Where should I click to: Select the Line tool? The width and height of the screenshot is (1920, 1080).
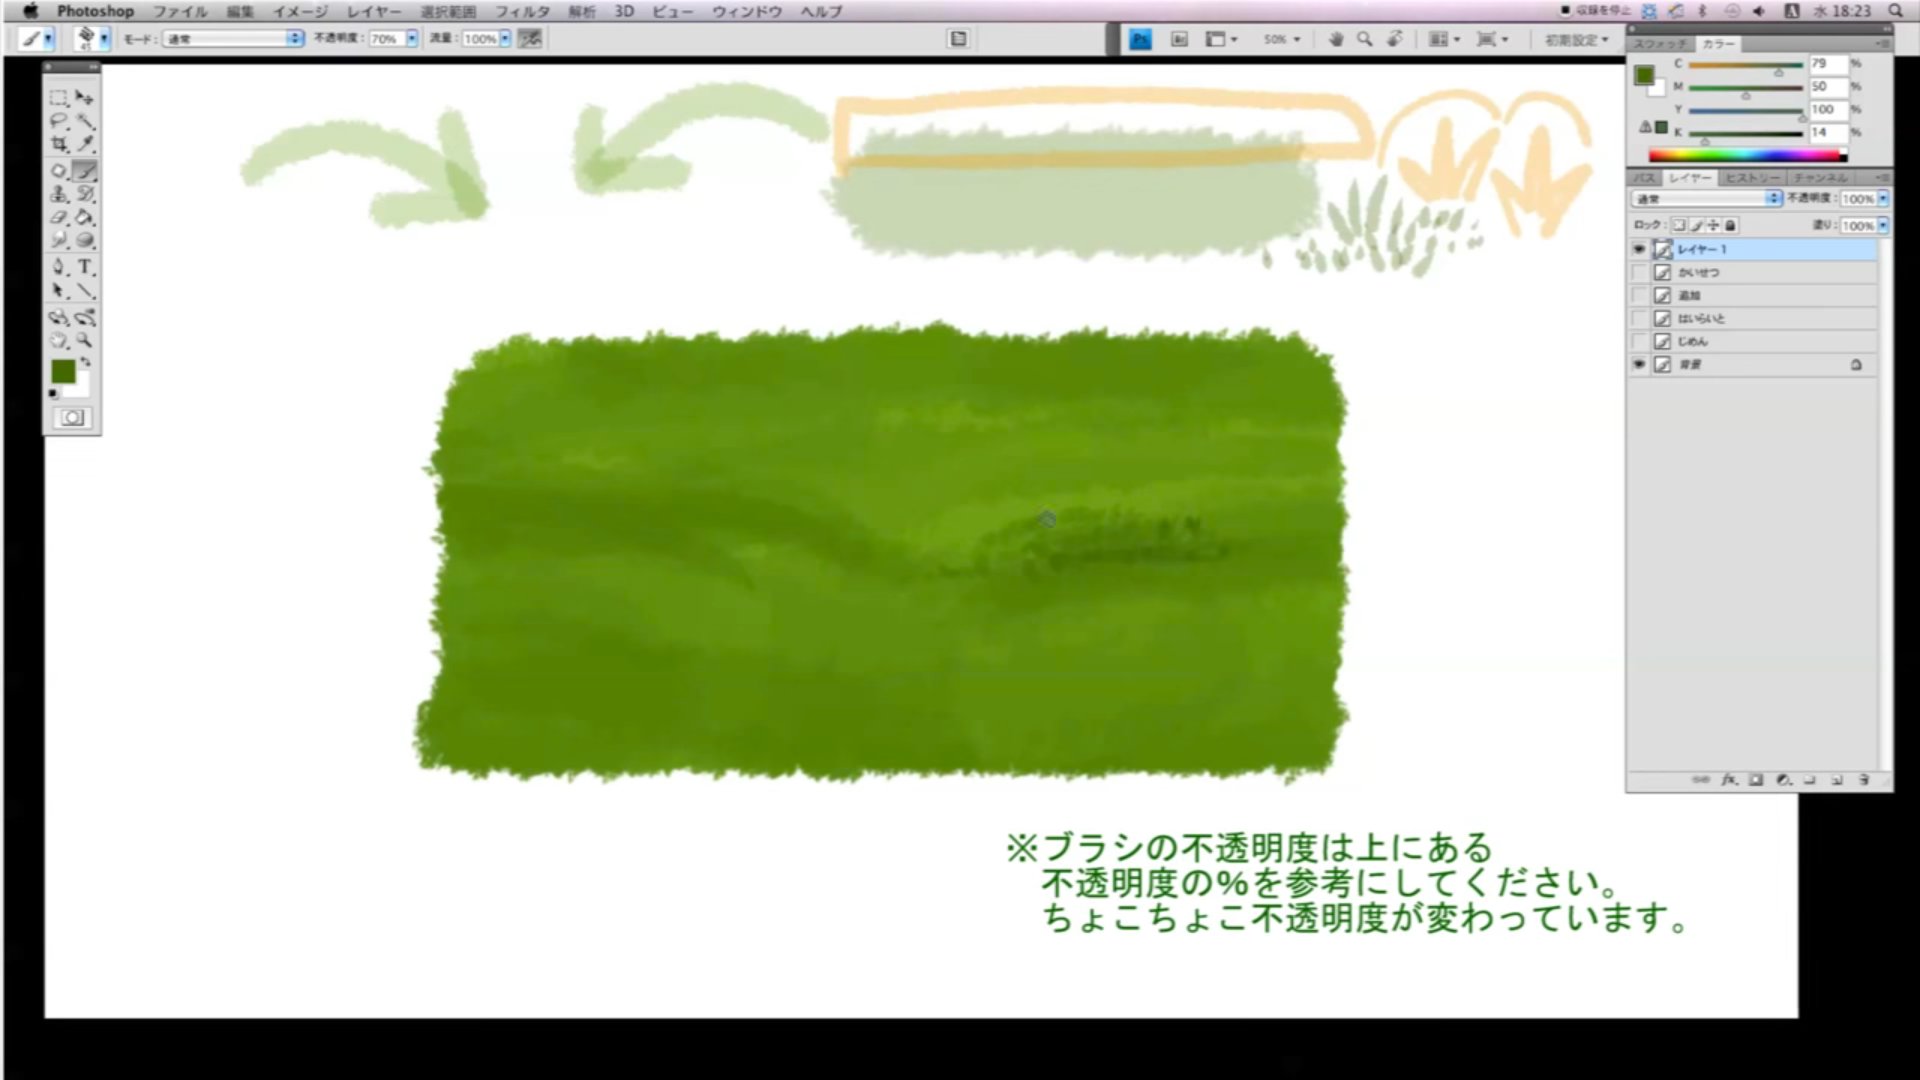click(x=85, y=291)
